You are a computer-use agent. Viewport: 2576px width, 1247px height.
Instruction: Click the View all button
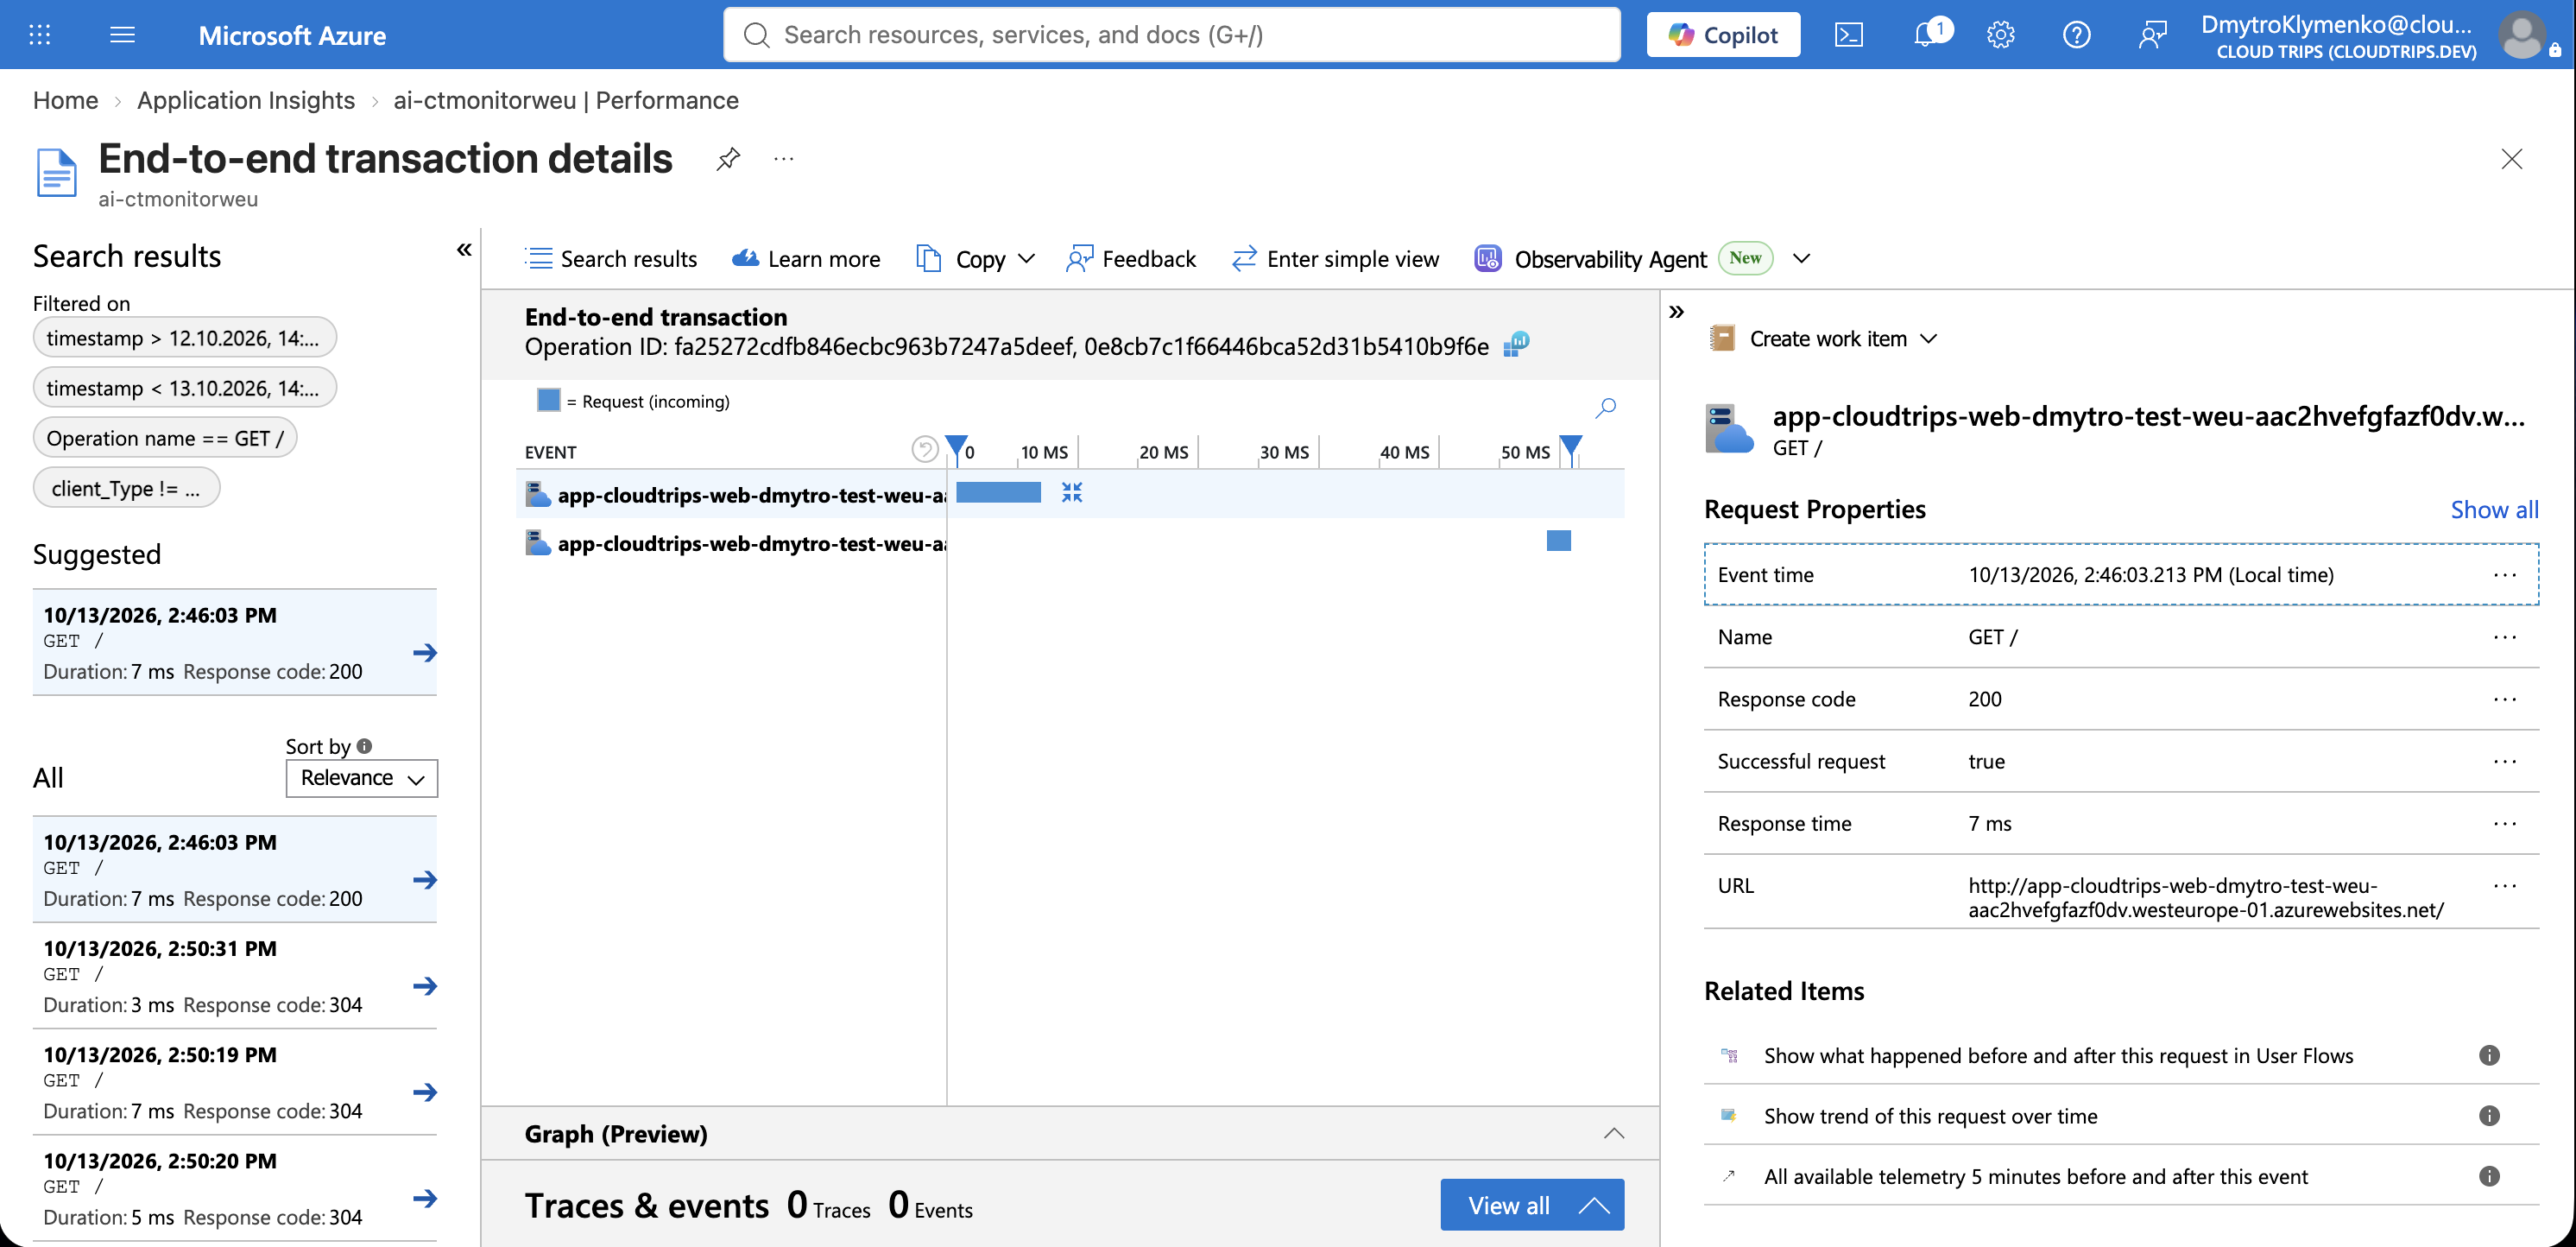[1531, 1205]
